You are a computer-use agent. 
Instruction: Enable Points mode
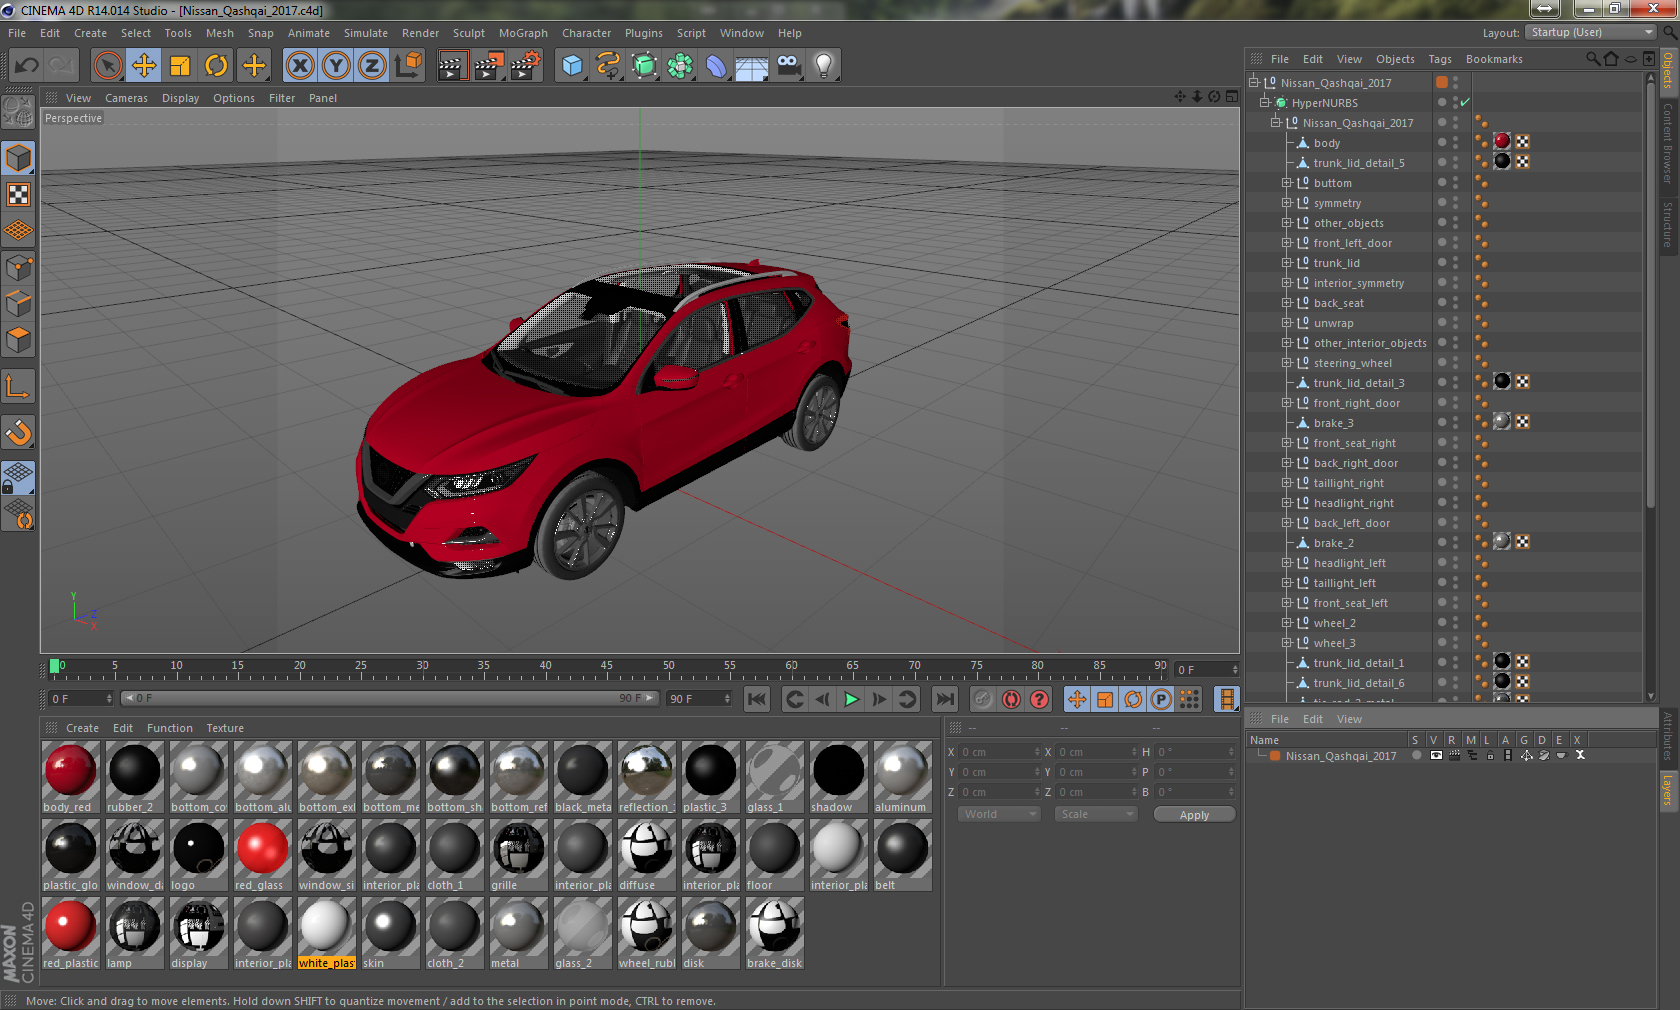tap(19, 267)
